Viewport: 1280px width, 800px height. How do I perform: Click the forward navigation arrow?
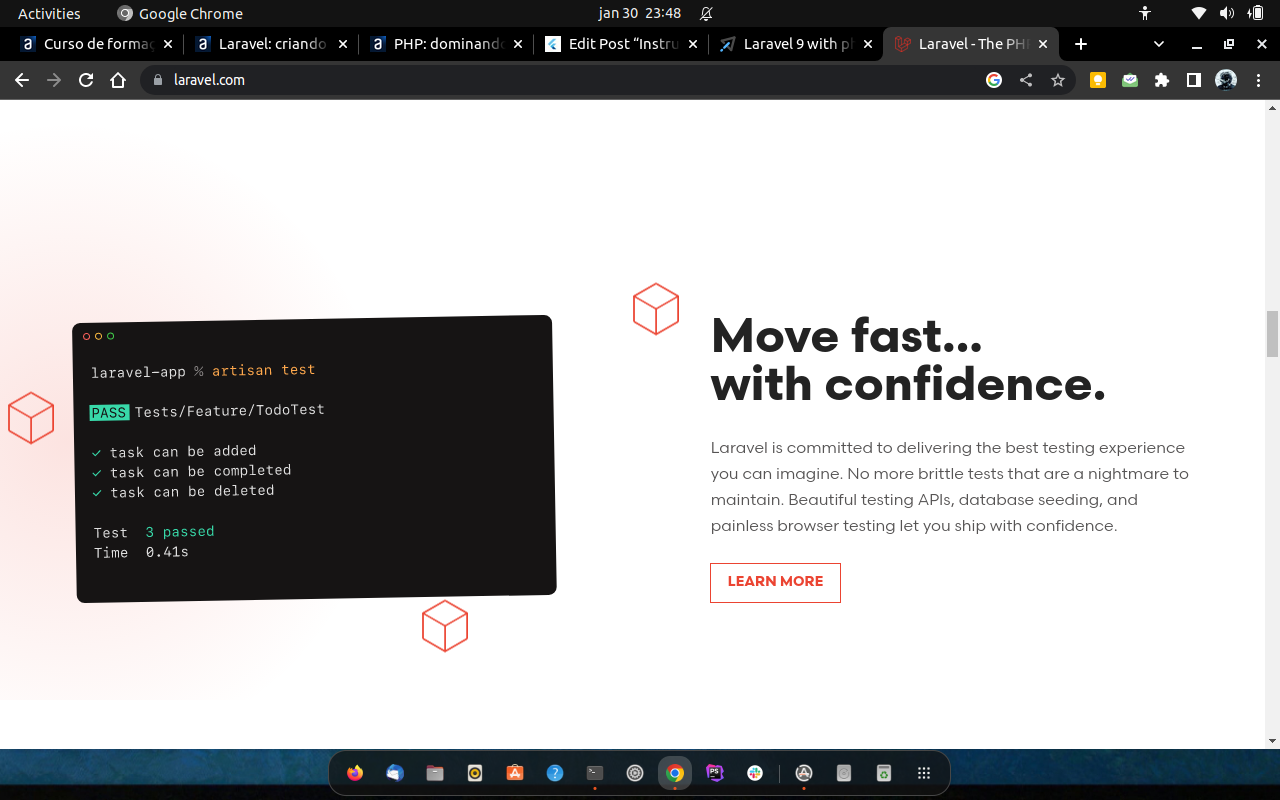(54, 80)
